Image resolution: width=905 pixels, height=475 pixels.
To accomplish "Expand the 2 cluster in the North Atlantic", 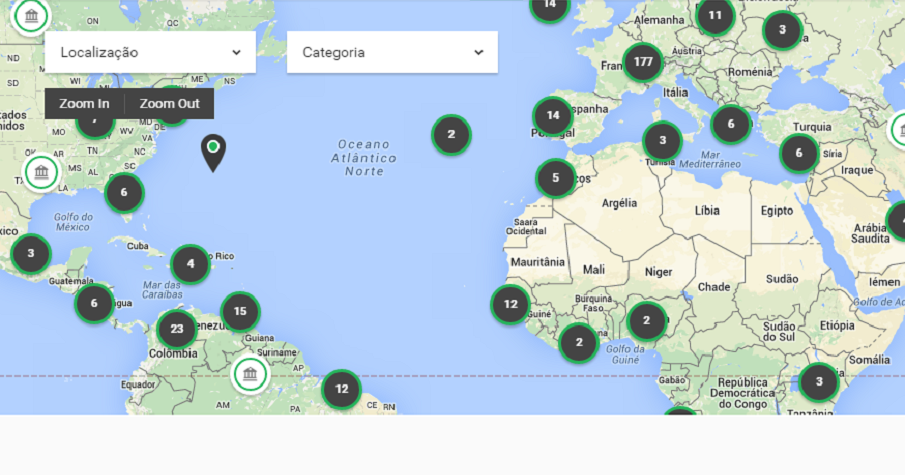I will pyautogui.click(x=451, y=134).
